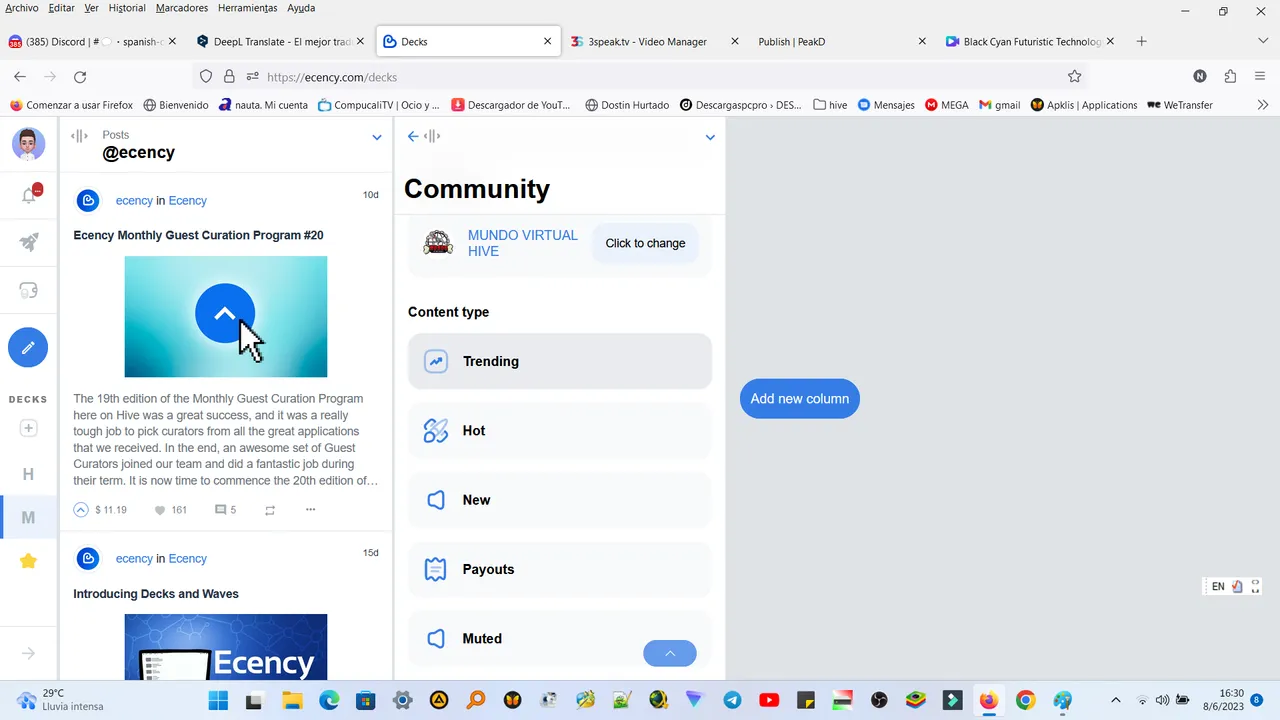The width and height of the screenshot is (1280, 720).
Task: Close the Decks tab
Action: pyautogui.click(x=547, y=42)
